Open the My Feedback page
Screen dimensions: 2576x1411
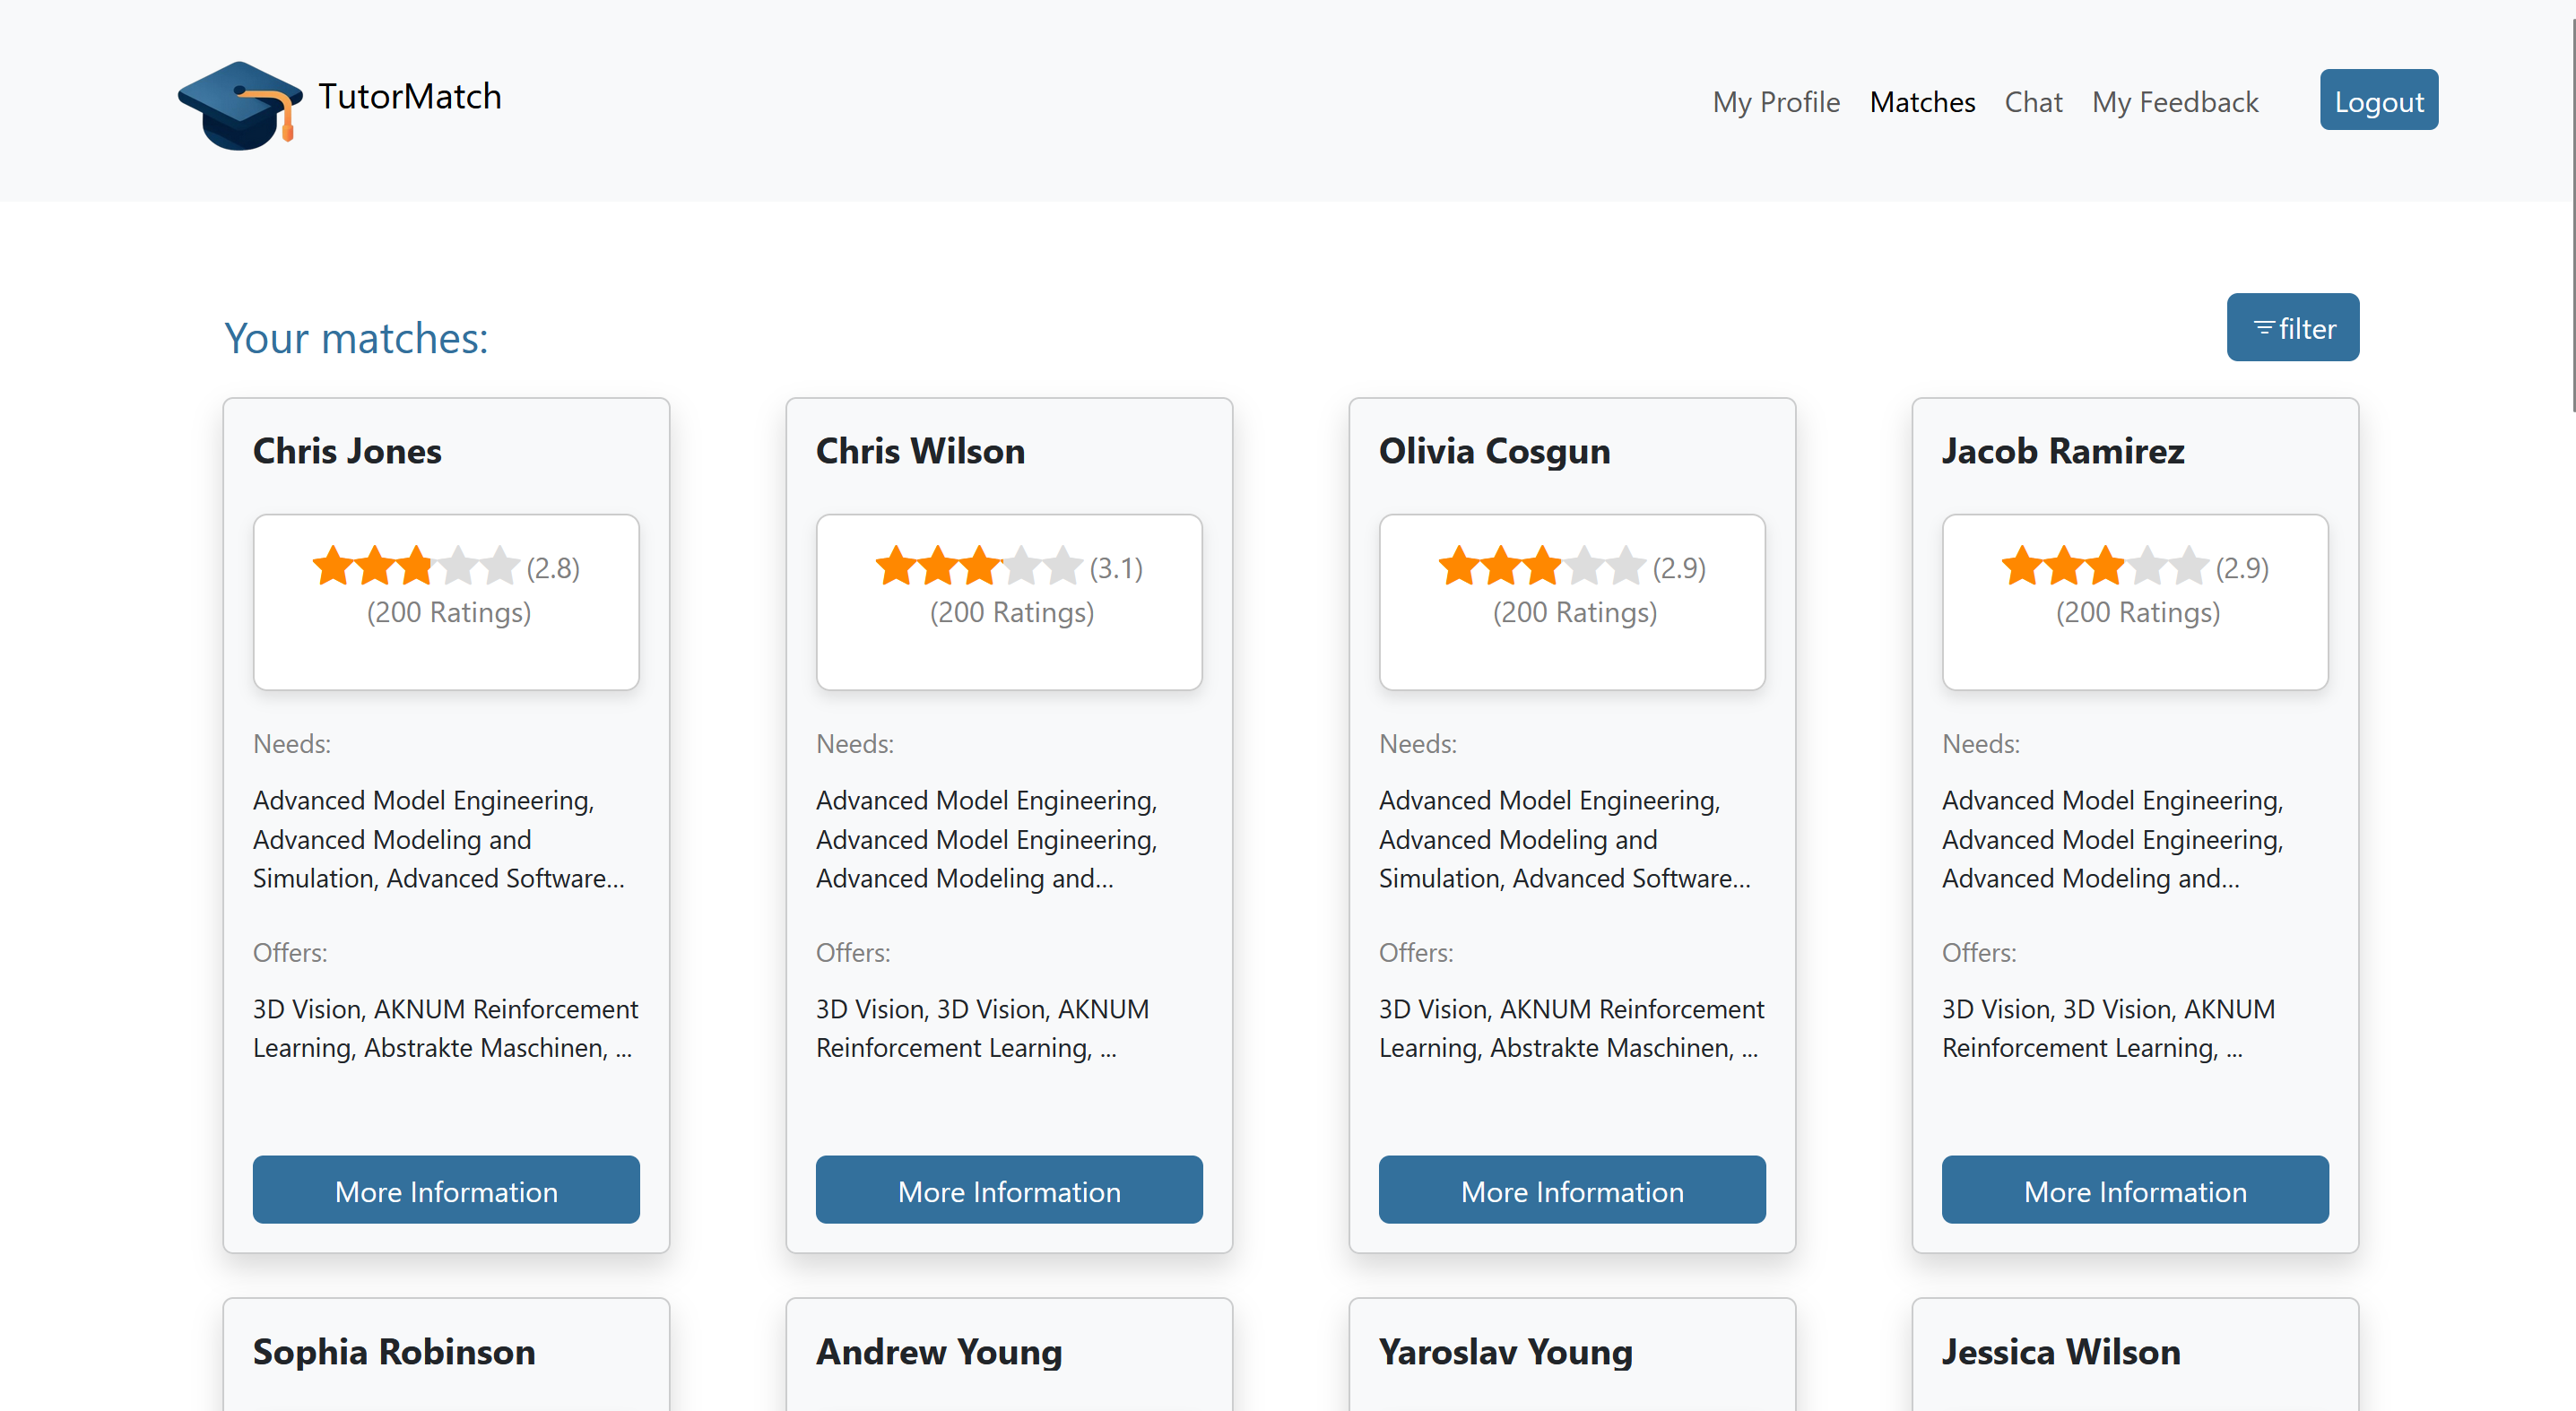(x=2175, y=101)
